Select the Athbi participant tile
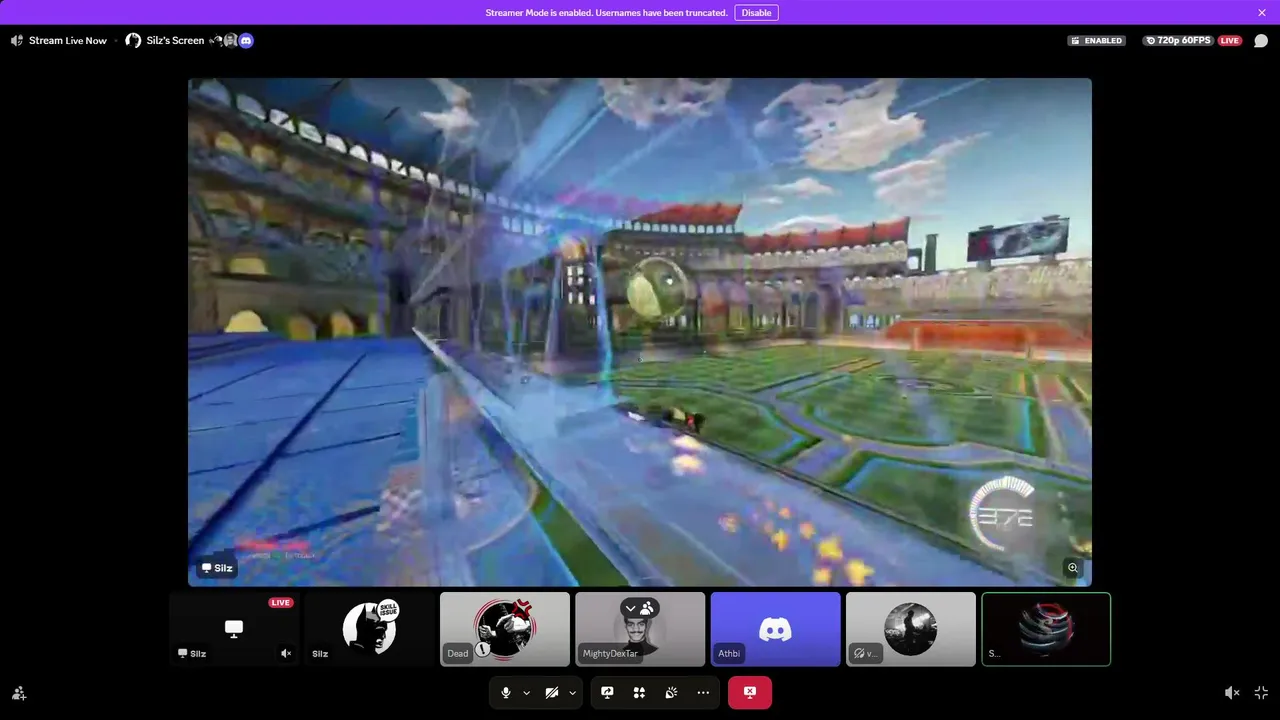The height and width of the screenshot is (720, 1280). point(775,629)
